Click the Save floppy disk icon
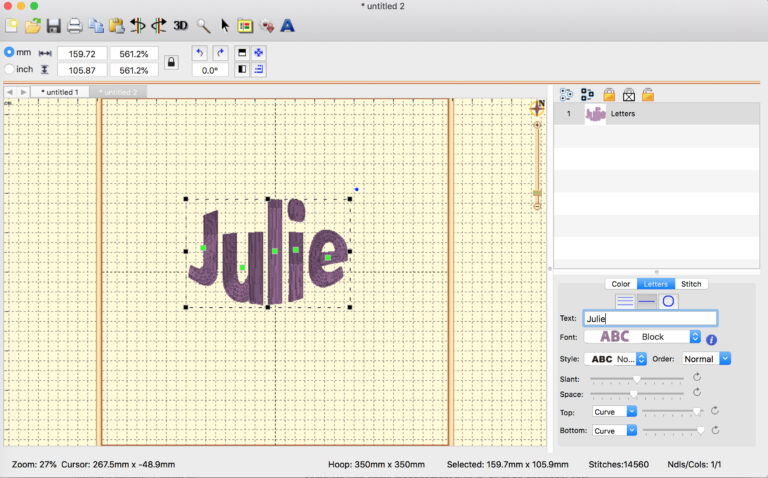Screen dimensions: 768x478 (54, 25)
